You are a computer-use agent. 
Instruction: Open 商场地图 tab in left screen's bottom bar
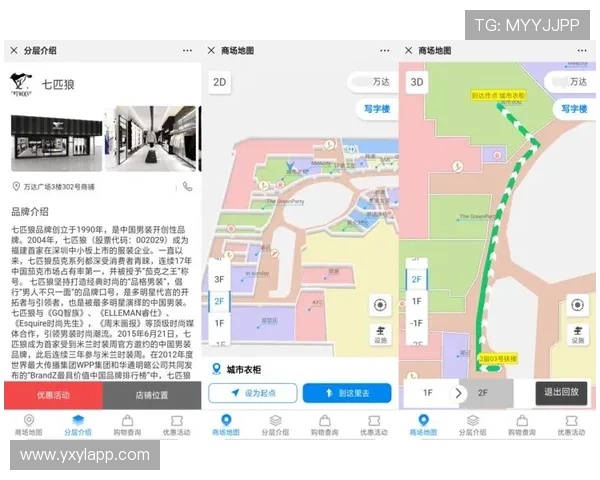[x=28, y=425]
